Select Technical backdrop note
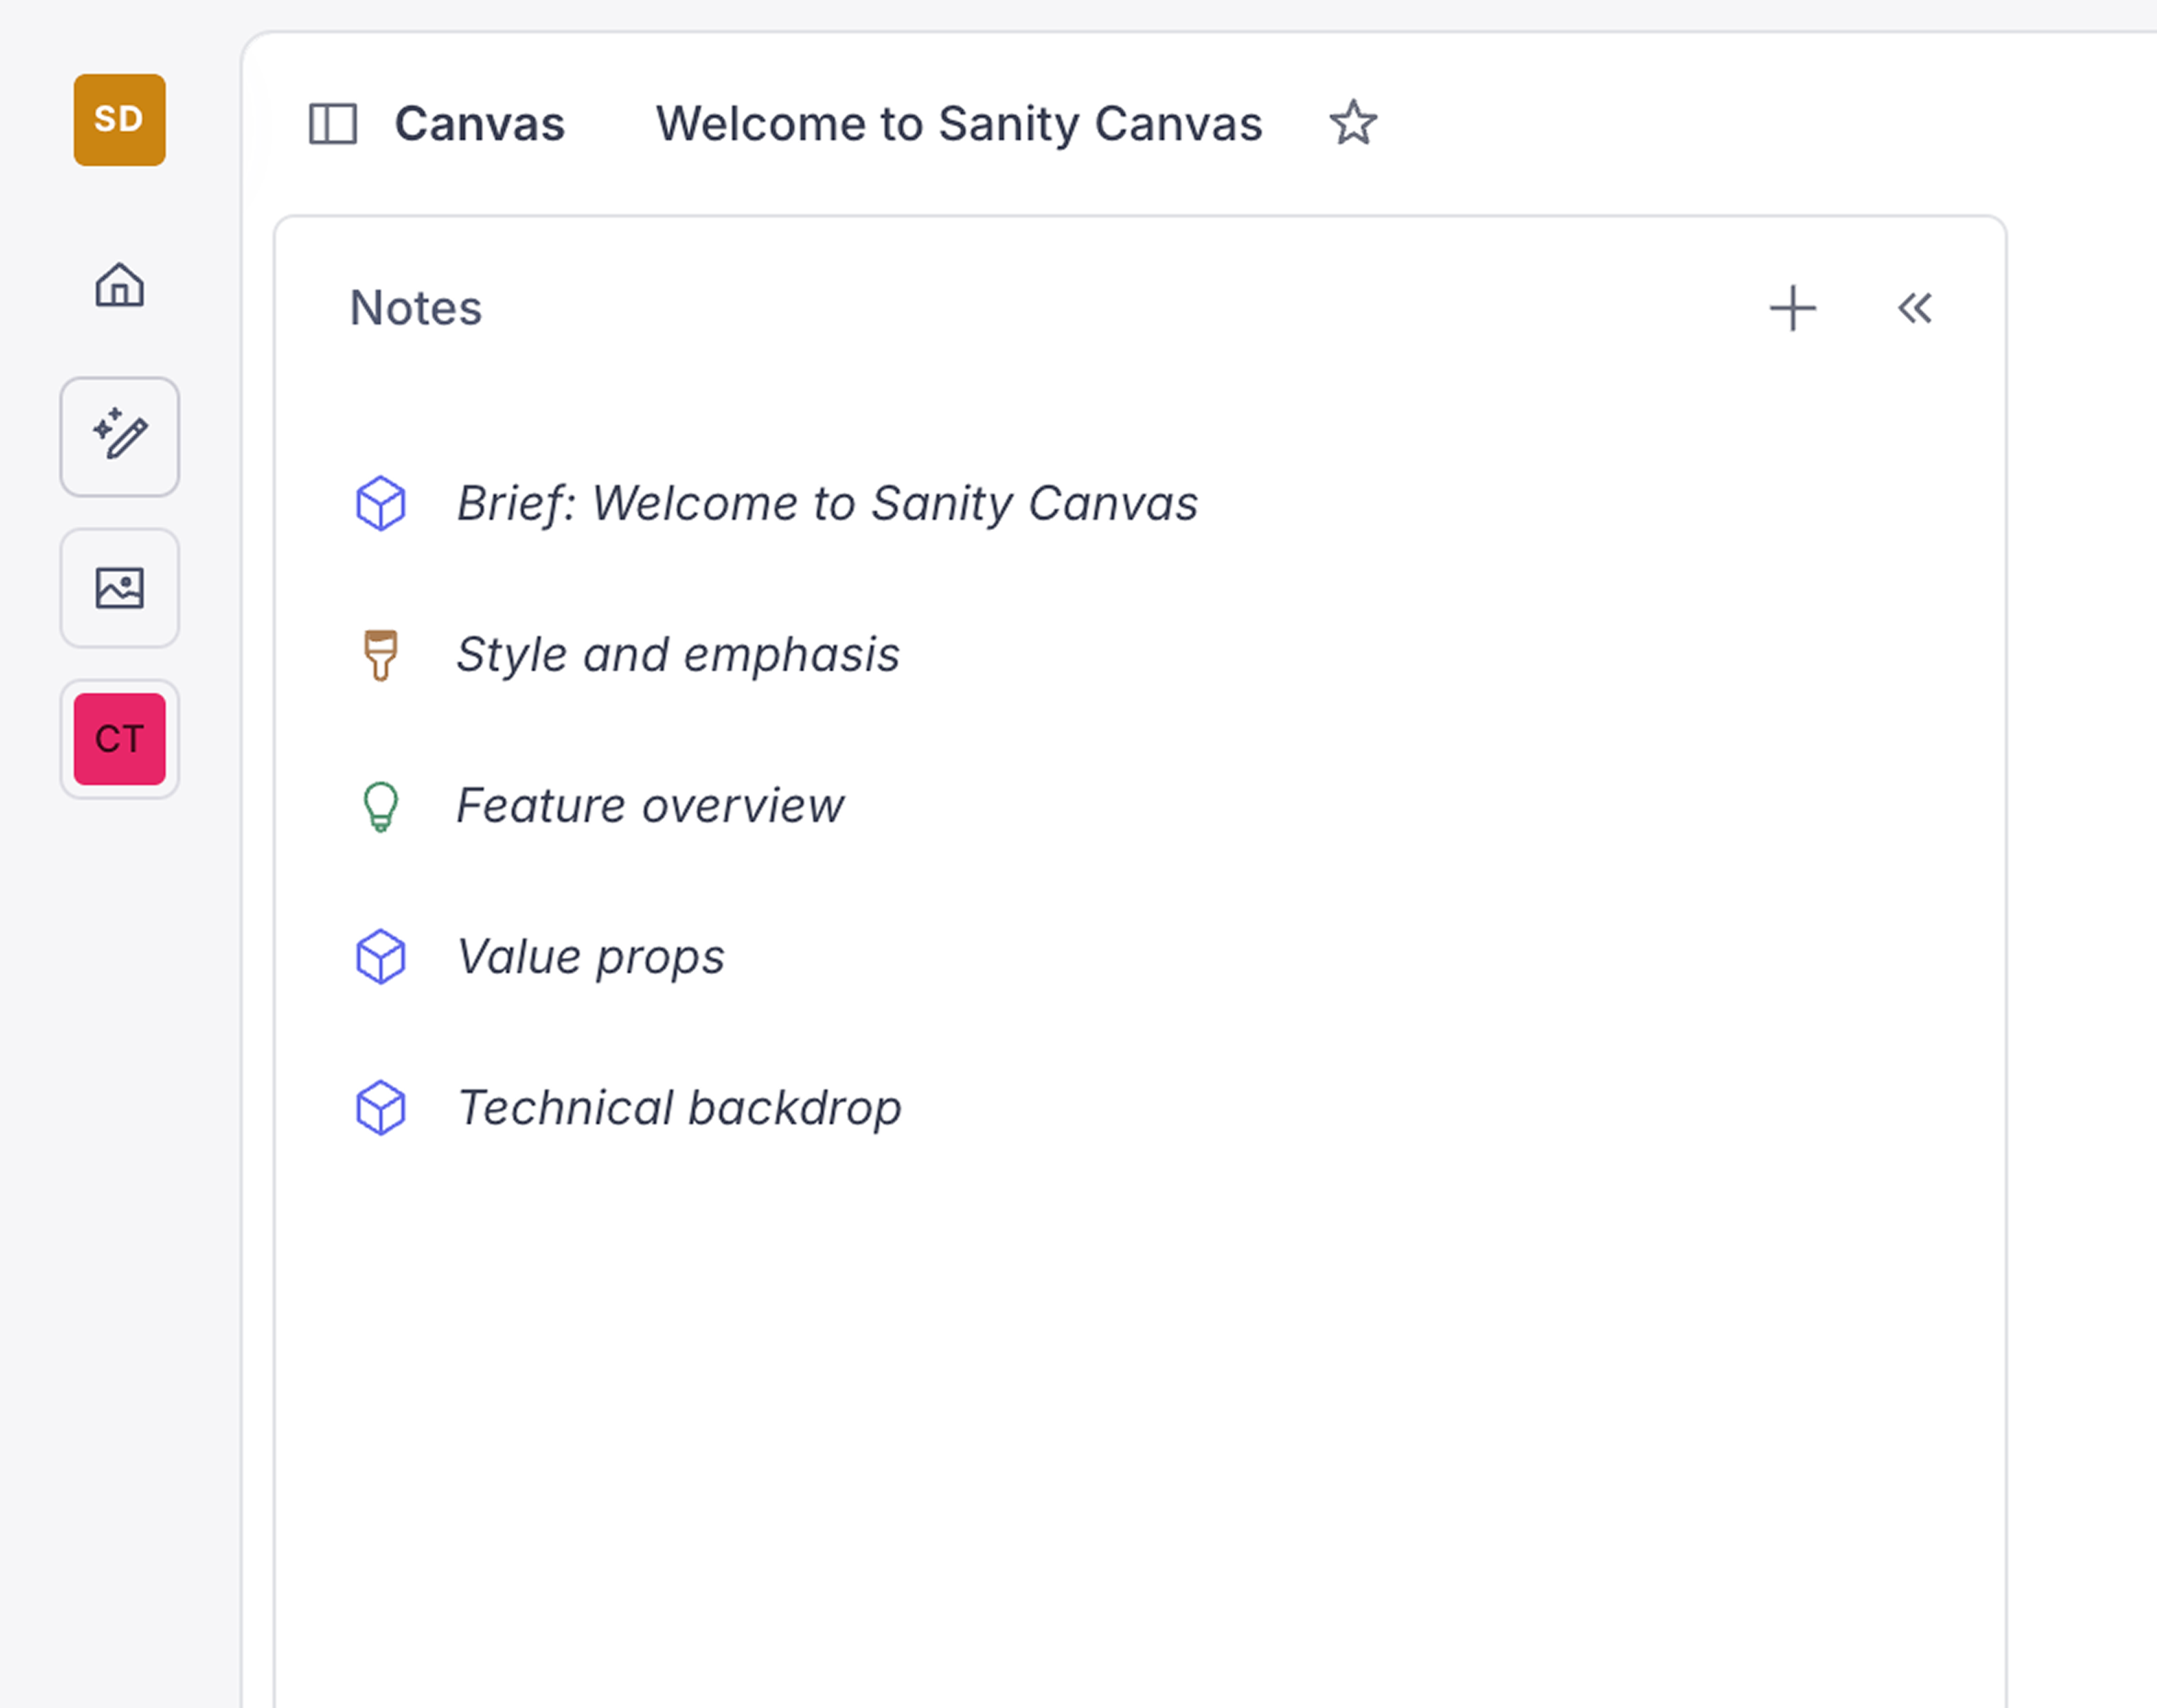Screen dimensions: 2157x1708 [x=679, y=1108]
